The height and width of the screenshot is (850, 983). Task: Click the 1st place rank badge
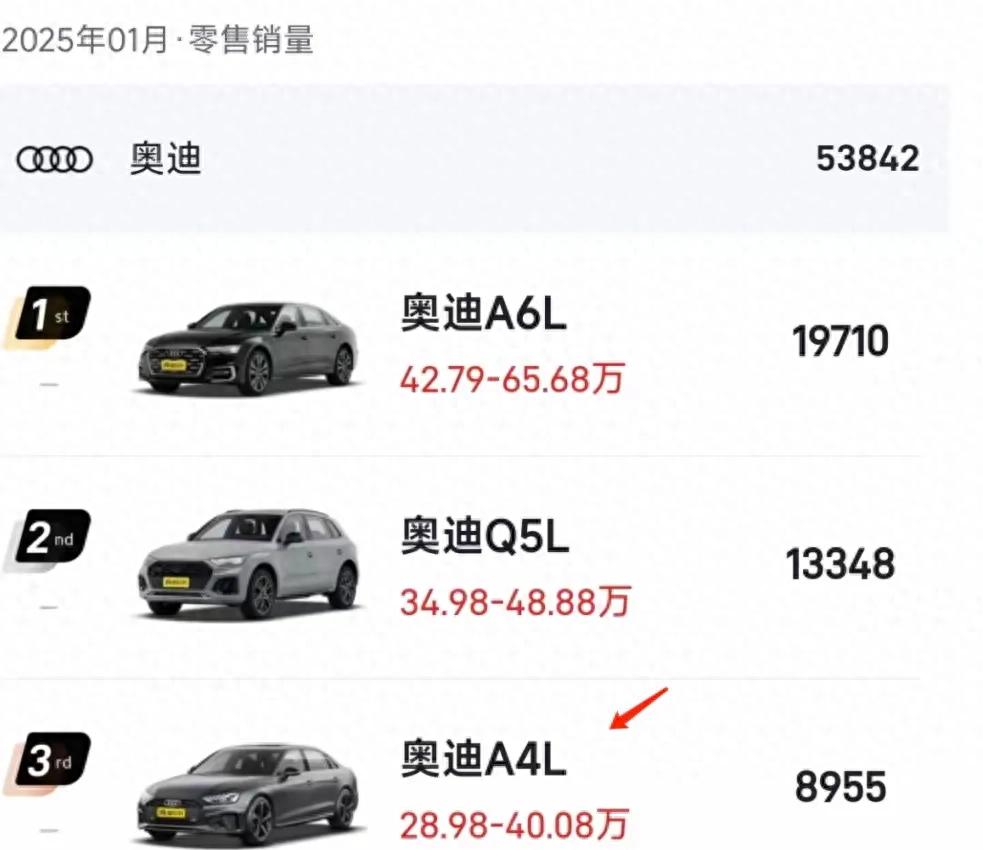click(50, 318)
